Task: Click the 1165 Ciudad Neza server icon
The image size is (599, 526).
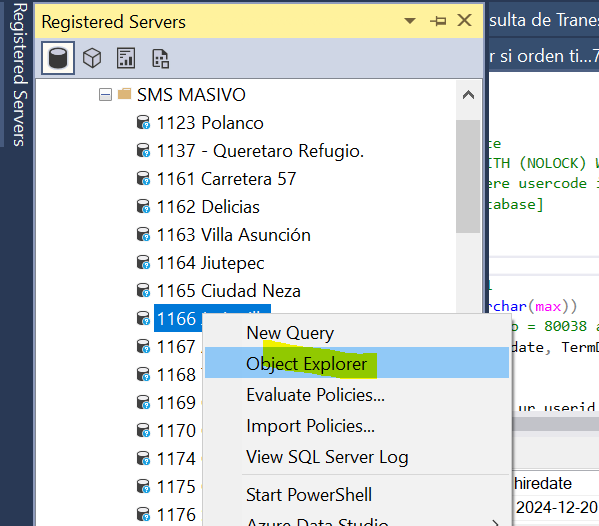Action: coord(143,291)
